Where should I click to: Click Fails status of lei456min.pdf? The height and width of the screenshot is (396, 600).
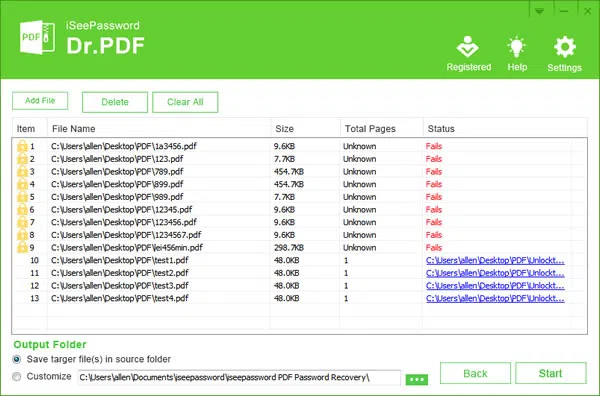tap(434, 247)
